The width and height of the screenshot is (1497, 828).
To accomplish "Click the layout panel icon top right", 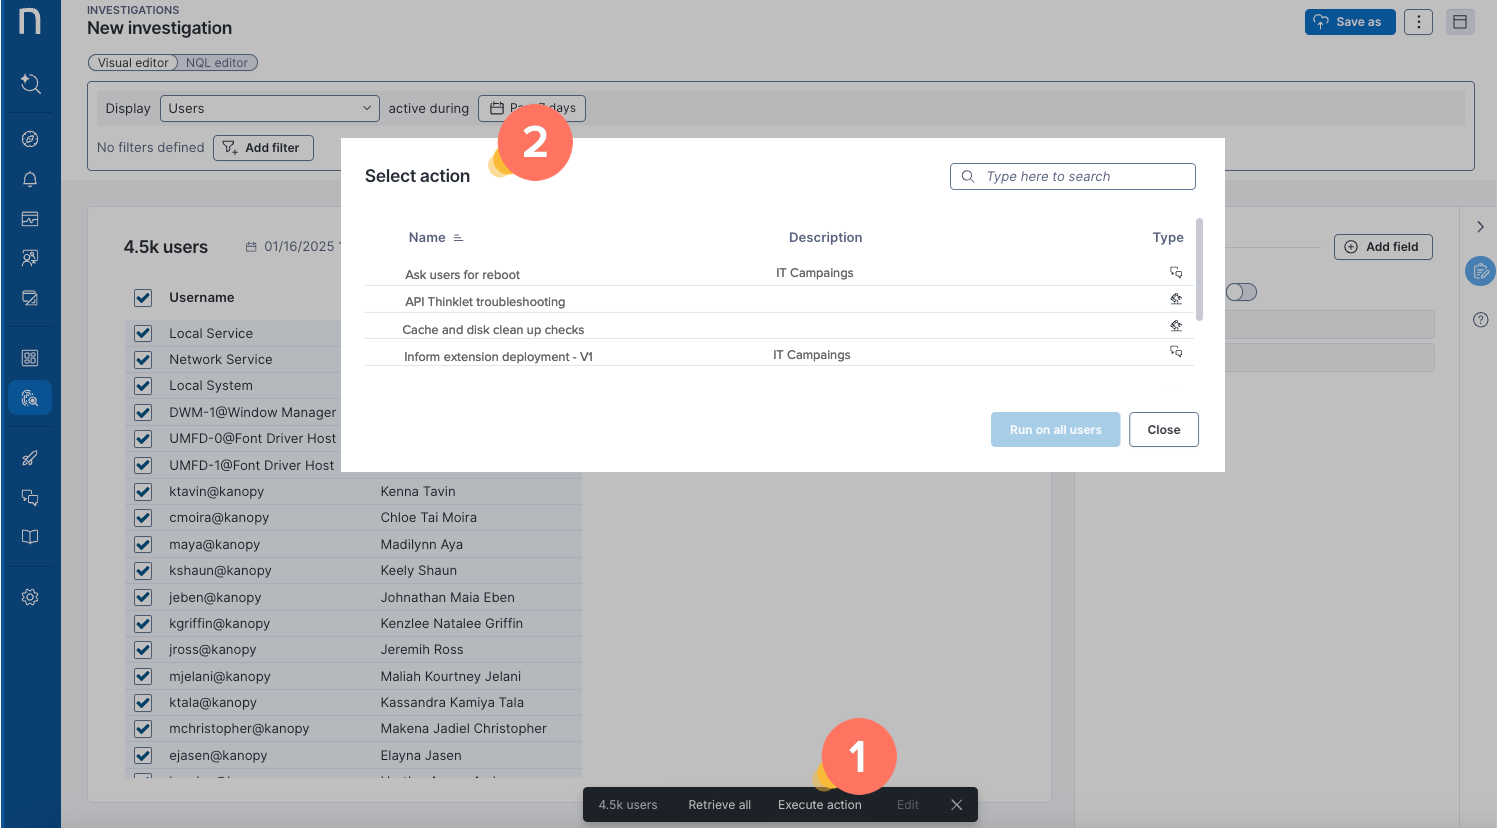I will click(x=1460, y=22).
